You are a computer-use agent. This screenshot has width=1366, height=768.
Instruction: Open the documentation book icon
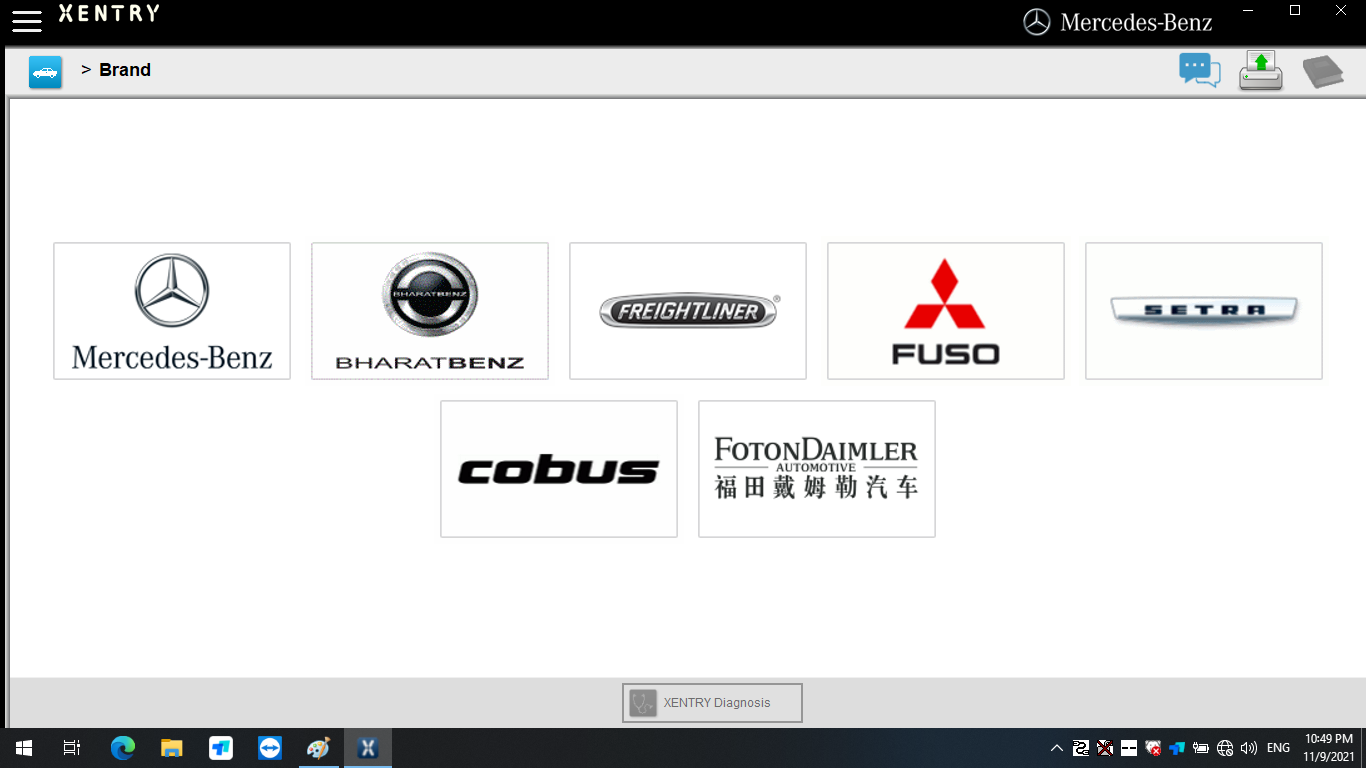(x=1324, y=70)
